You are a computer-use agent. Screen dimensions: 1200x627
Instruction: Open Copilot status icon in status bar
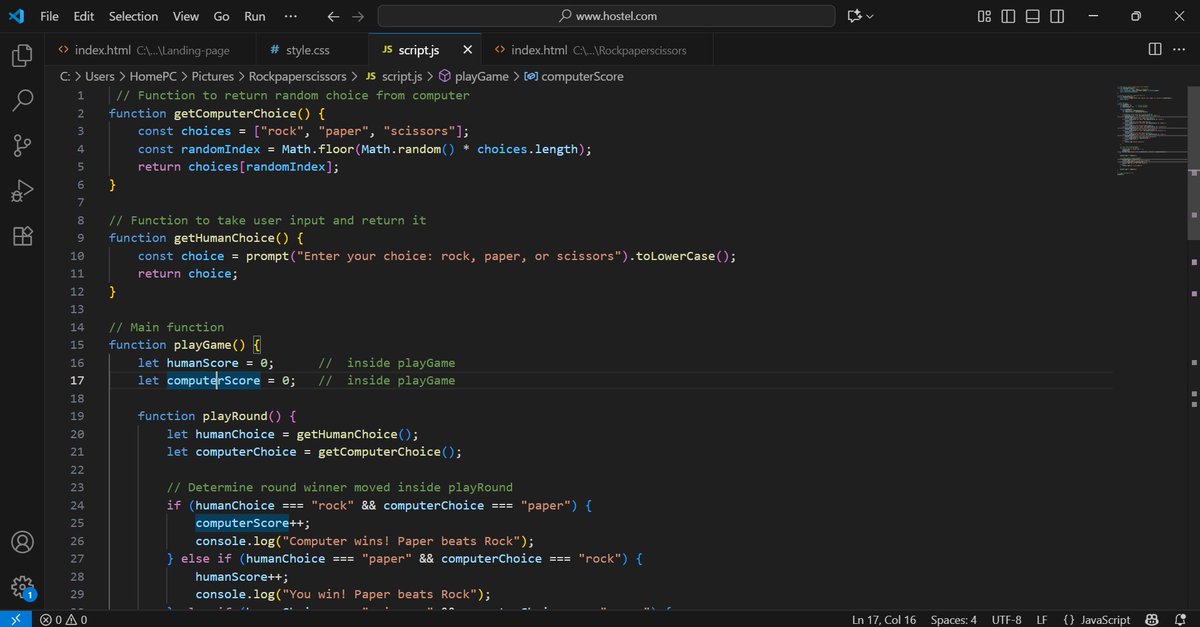[x=1152, y=620]
